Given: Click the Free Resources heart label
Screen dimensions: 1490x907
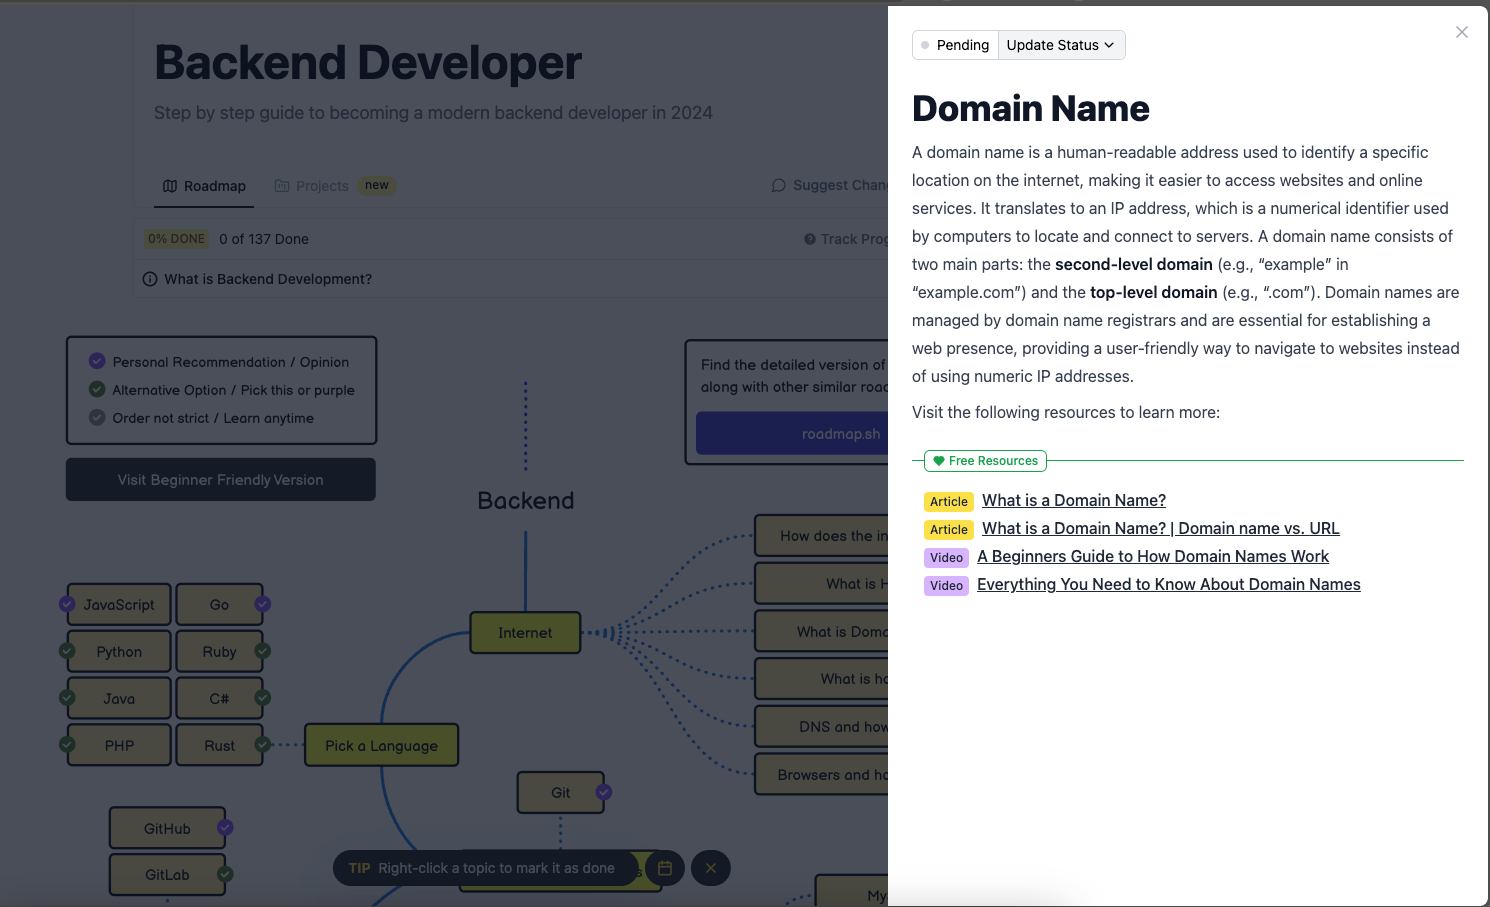Looking at the screenshot, I should (985, 461).
